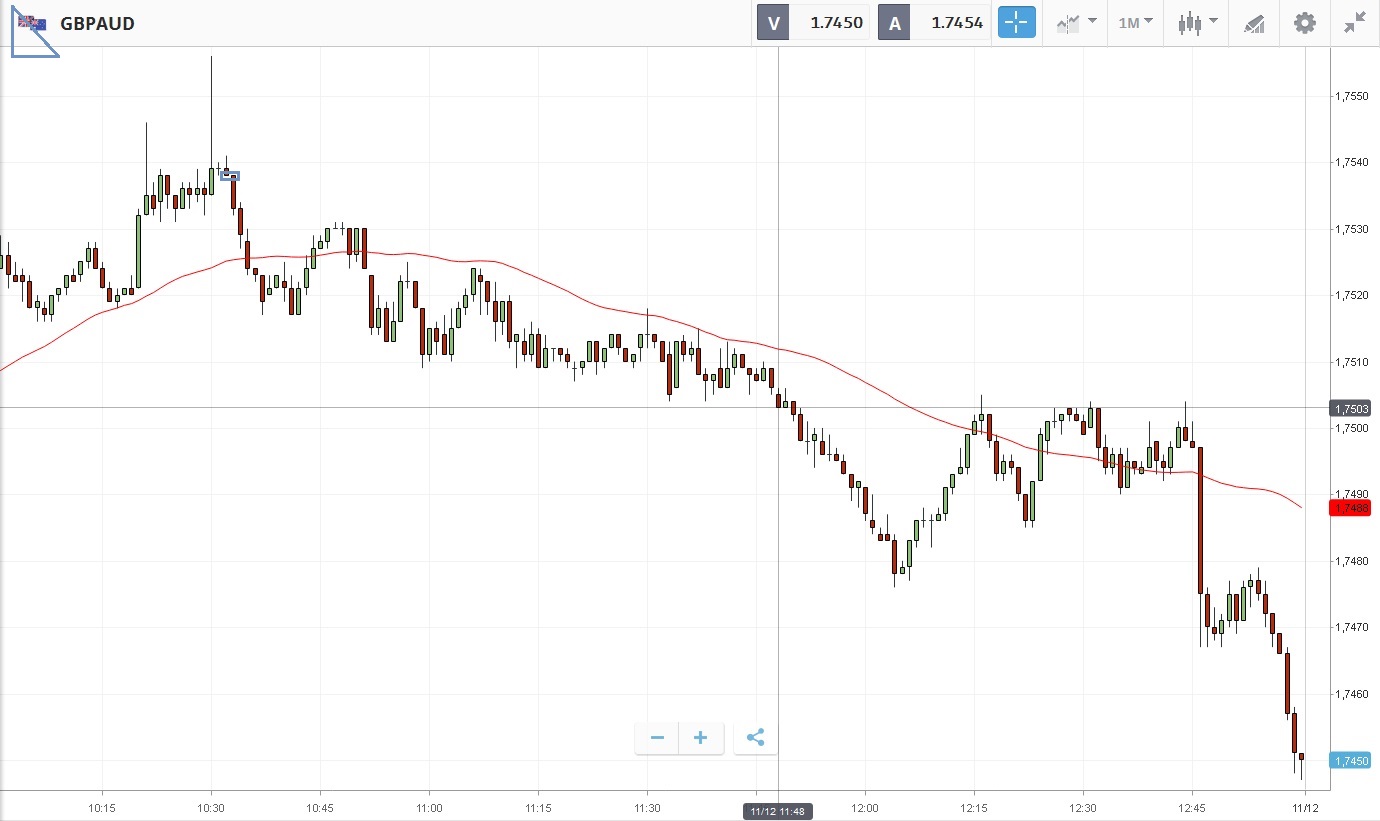Open the compare/indicators chart dropdown
1380x821 pixels.
point(1076,23)
